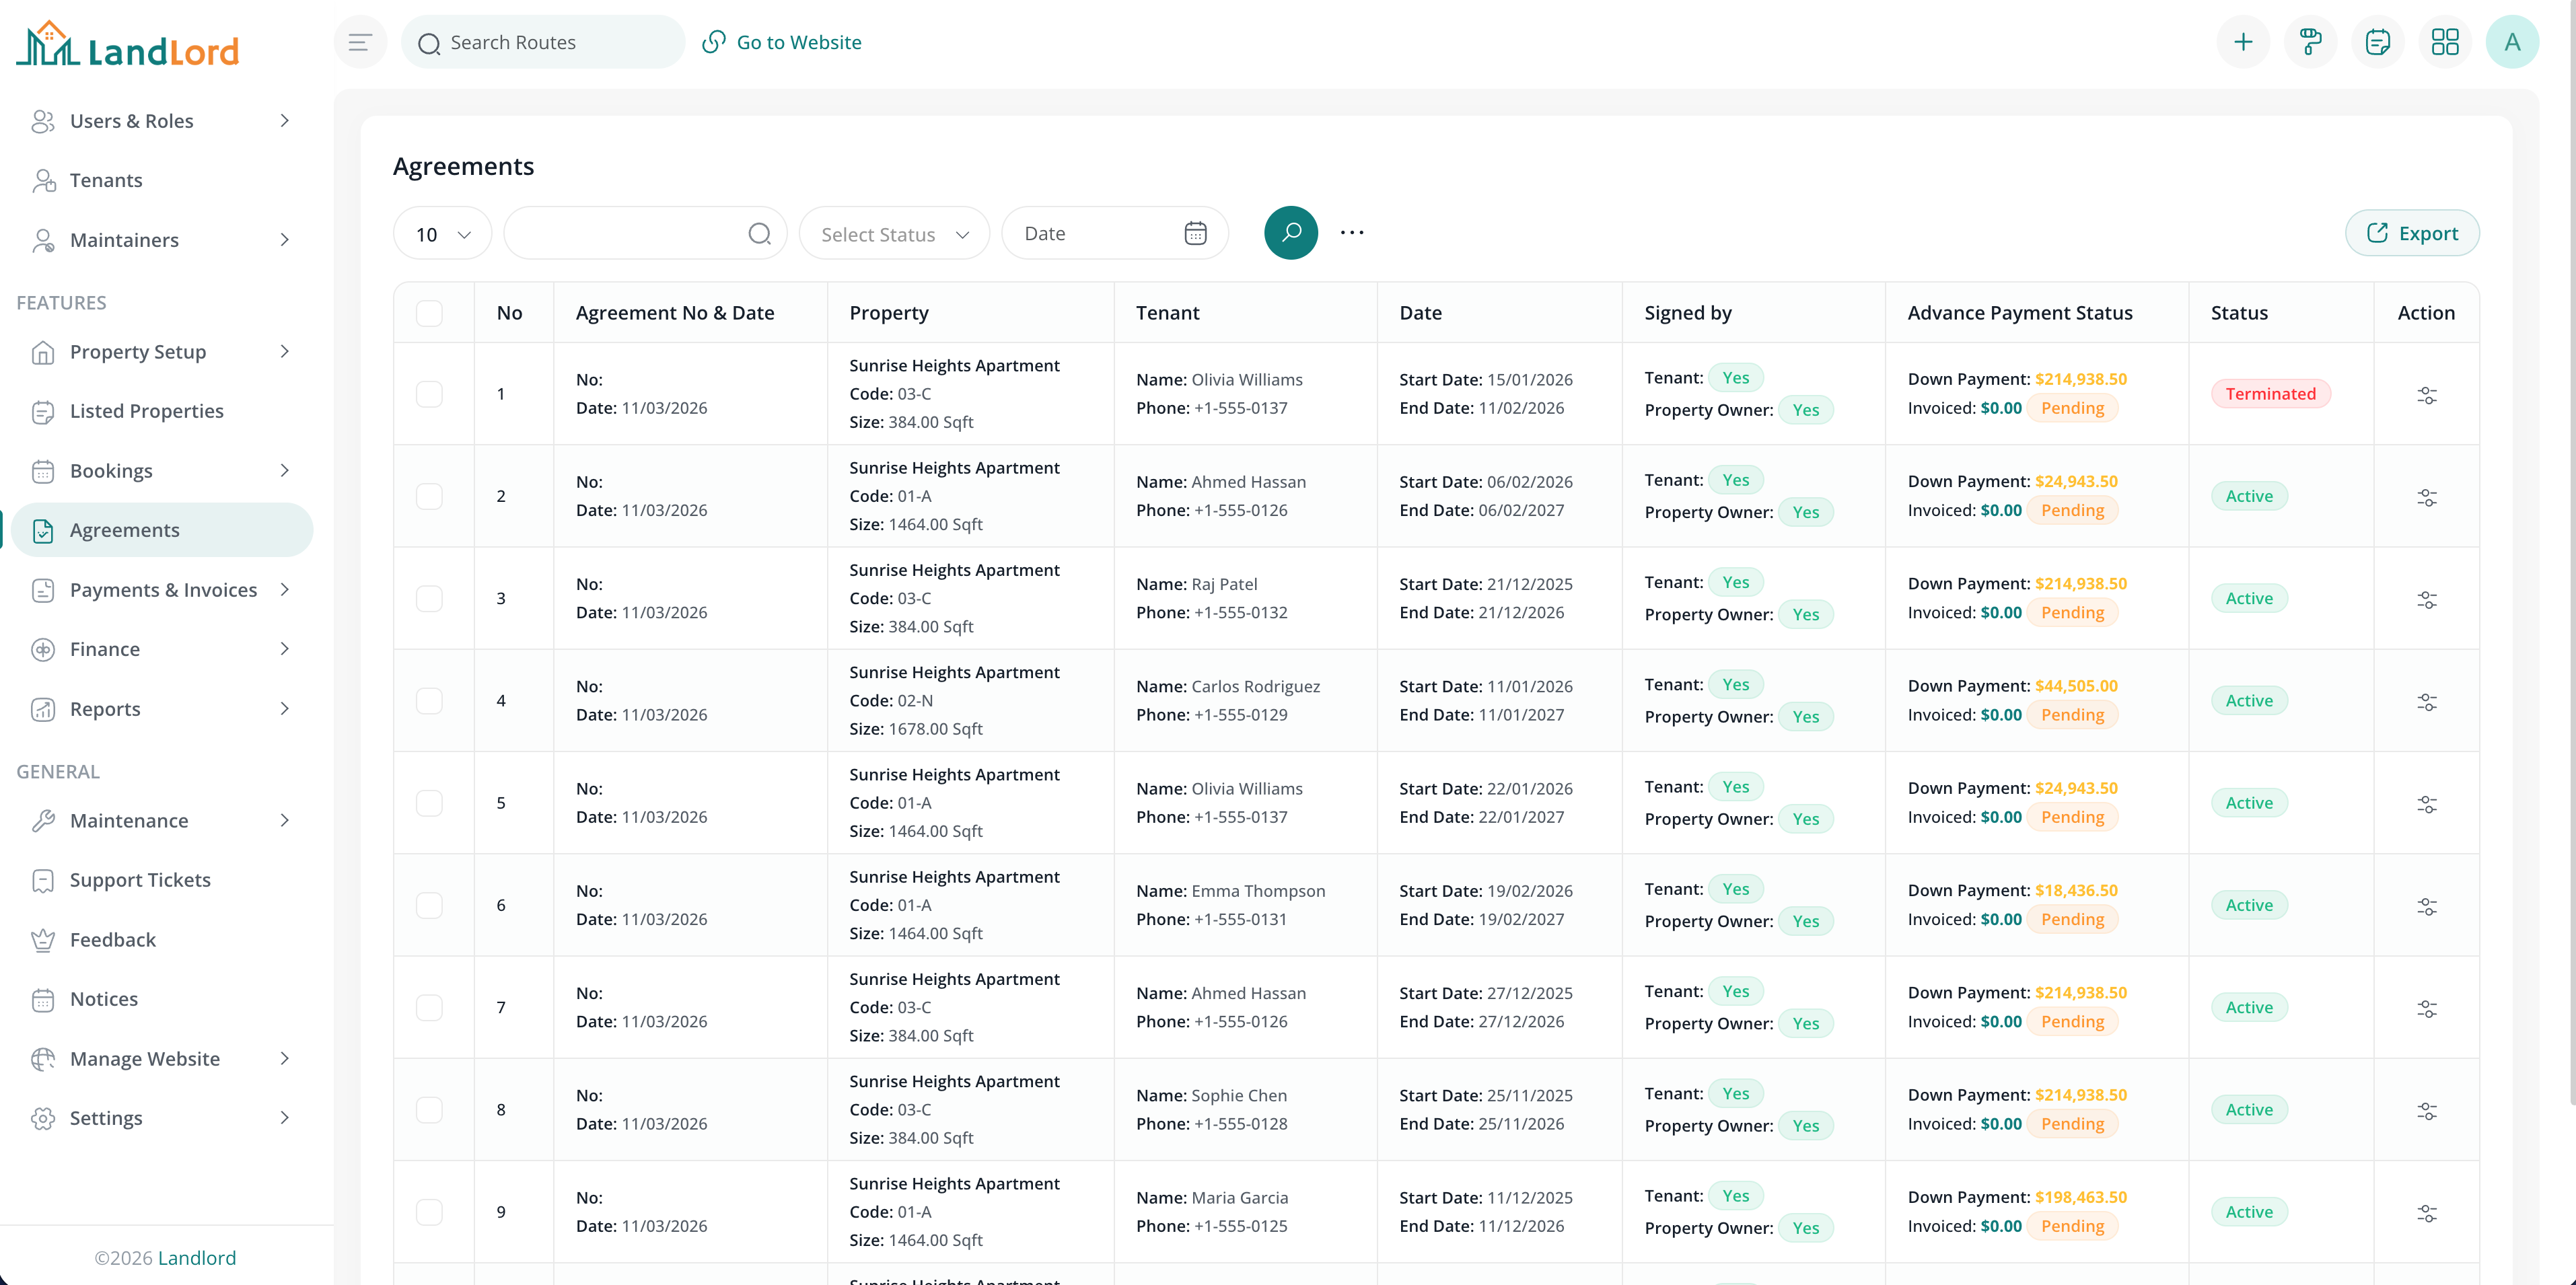The image size is (2576, 1285).
Task: Click the calendar icon in the Date filter field
Action: [1195, 232]
